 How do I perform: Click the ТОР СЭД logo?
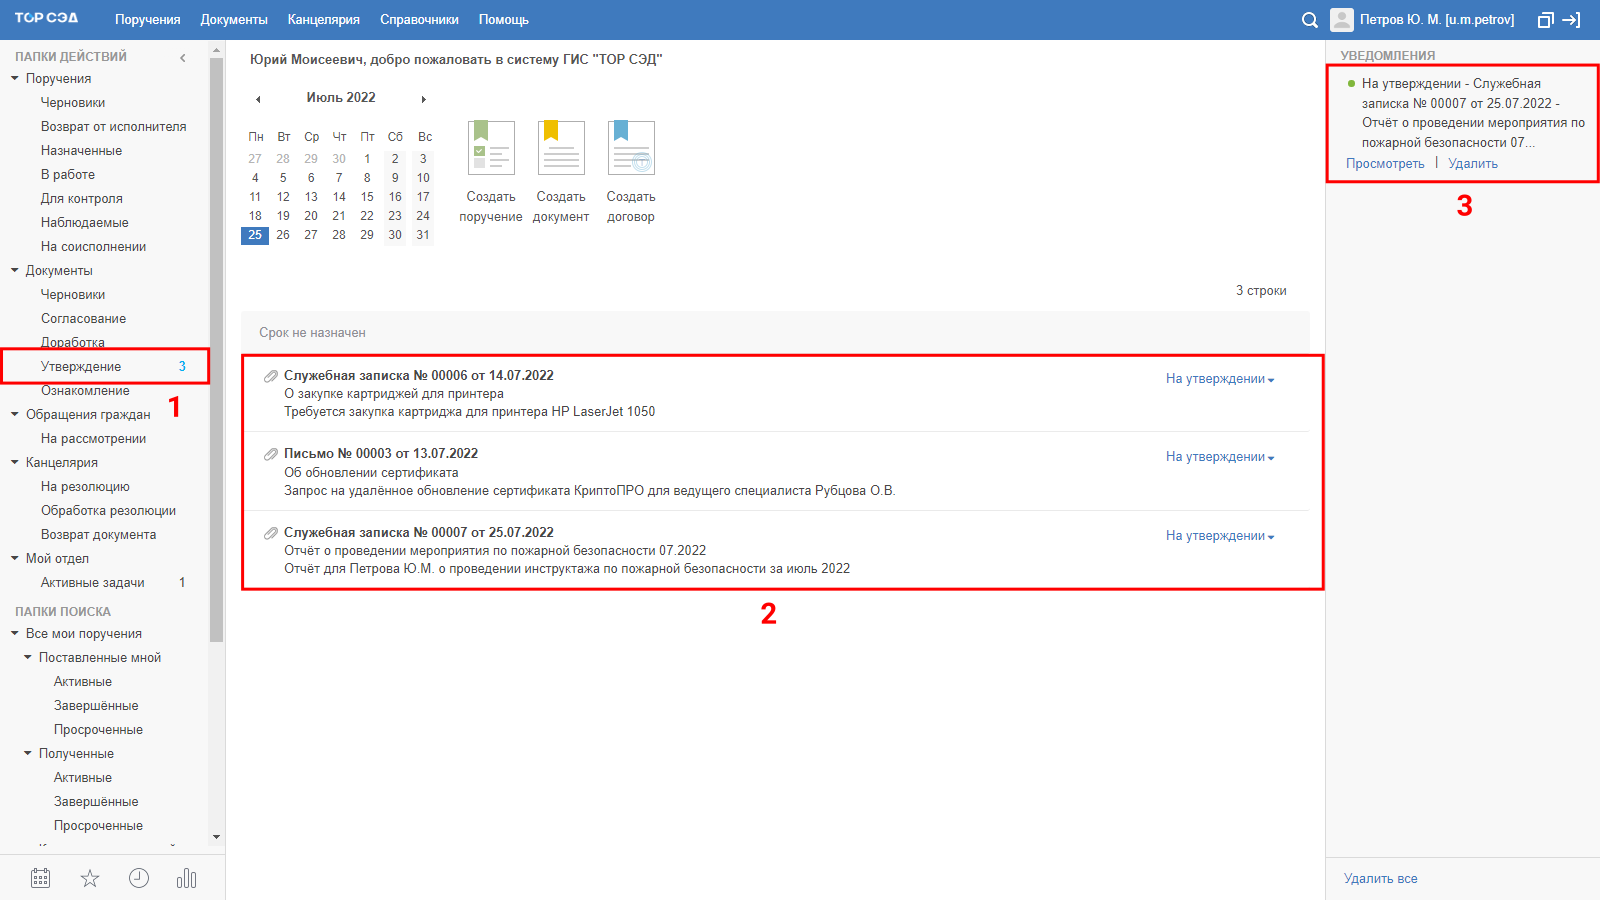pos(46,18)
